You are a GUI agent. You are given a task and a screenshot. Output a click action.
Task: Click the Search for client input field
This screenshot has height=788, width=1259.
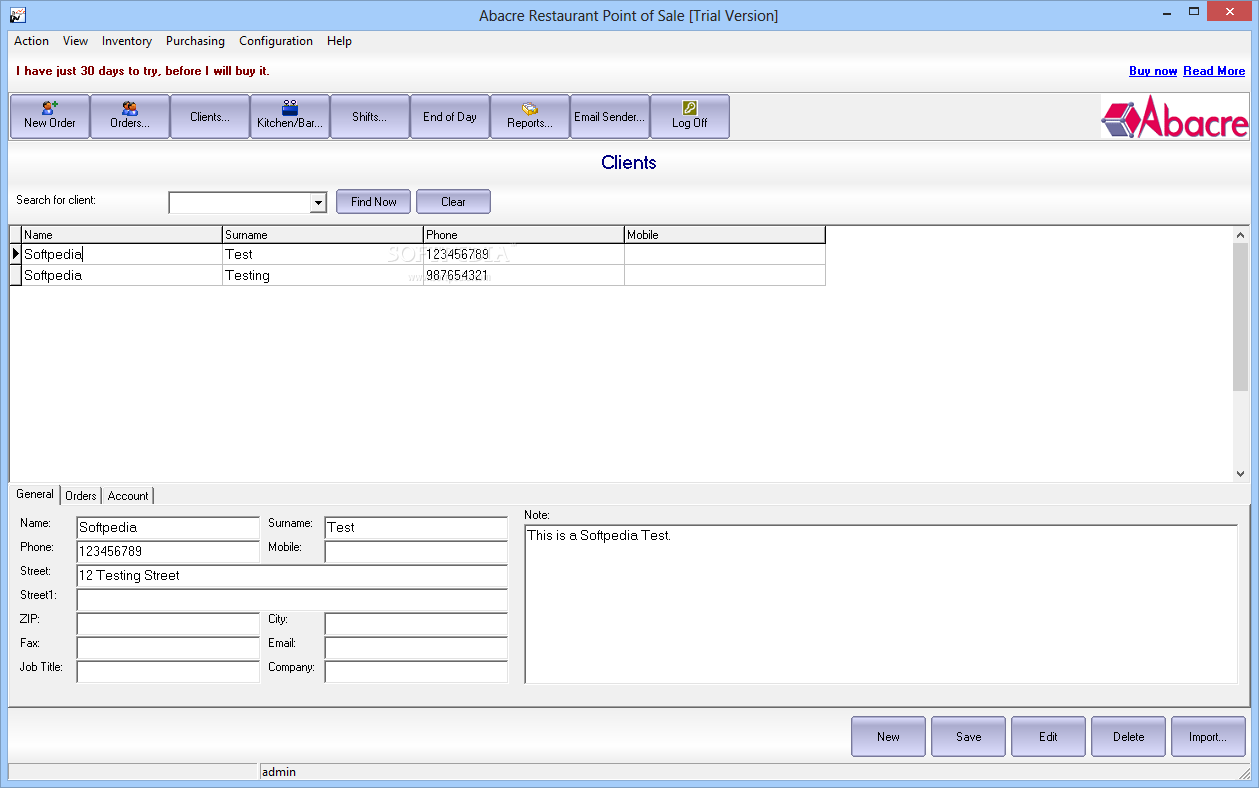click(240, 203)
